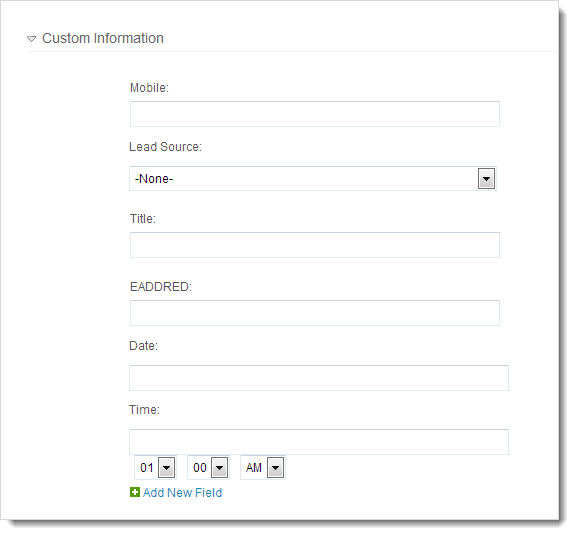The height and width of the screenshot is (535, 574).
Task: Follow the Add New Field link
Action: tap(182, 493)
